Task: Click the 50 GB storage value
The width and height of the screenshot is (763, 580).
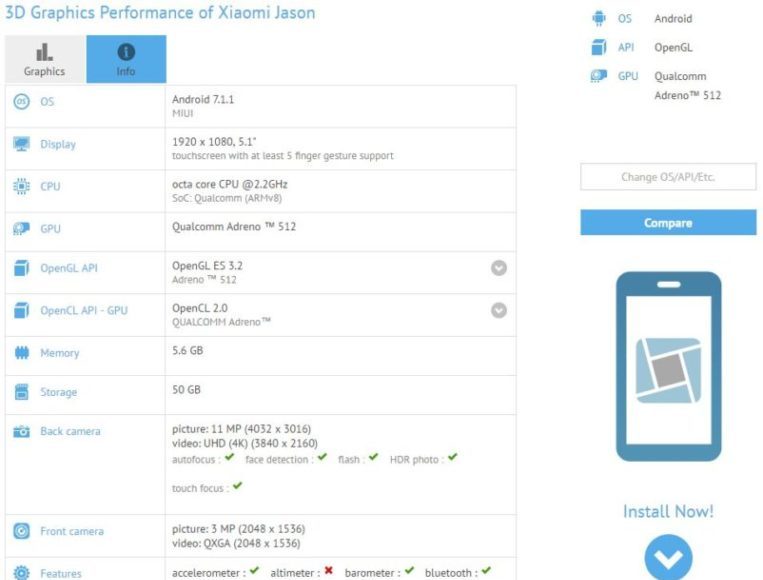Action: pos(186,390)
